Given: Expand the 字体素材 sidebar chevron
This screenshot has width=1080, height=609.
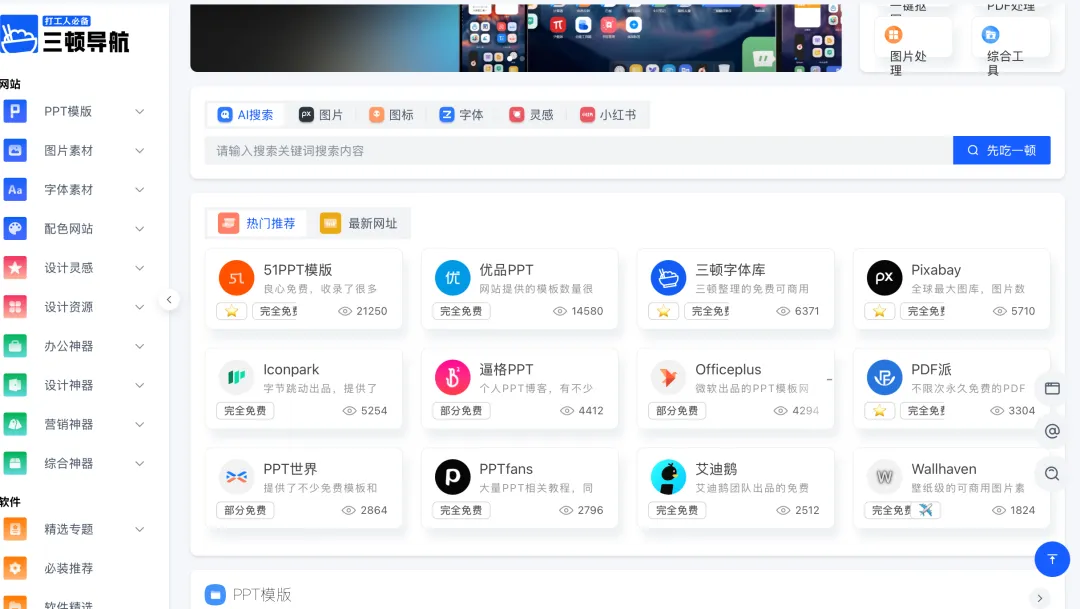Looking at the screenshot, I should point(139,190).
